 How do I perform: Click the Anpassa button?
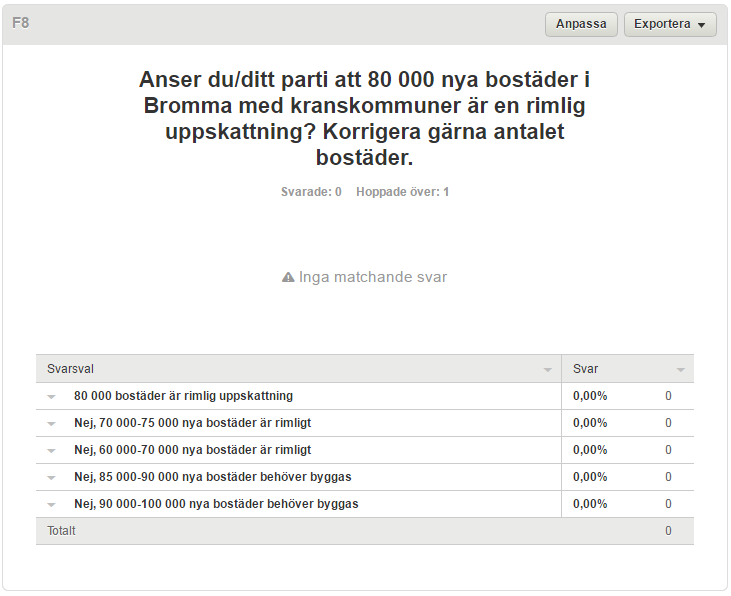tap(581, 24)
